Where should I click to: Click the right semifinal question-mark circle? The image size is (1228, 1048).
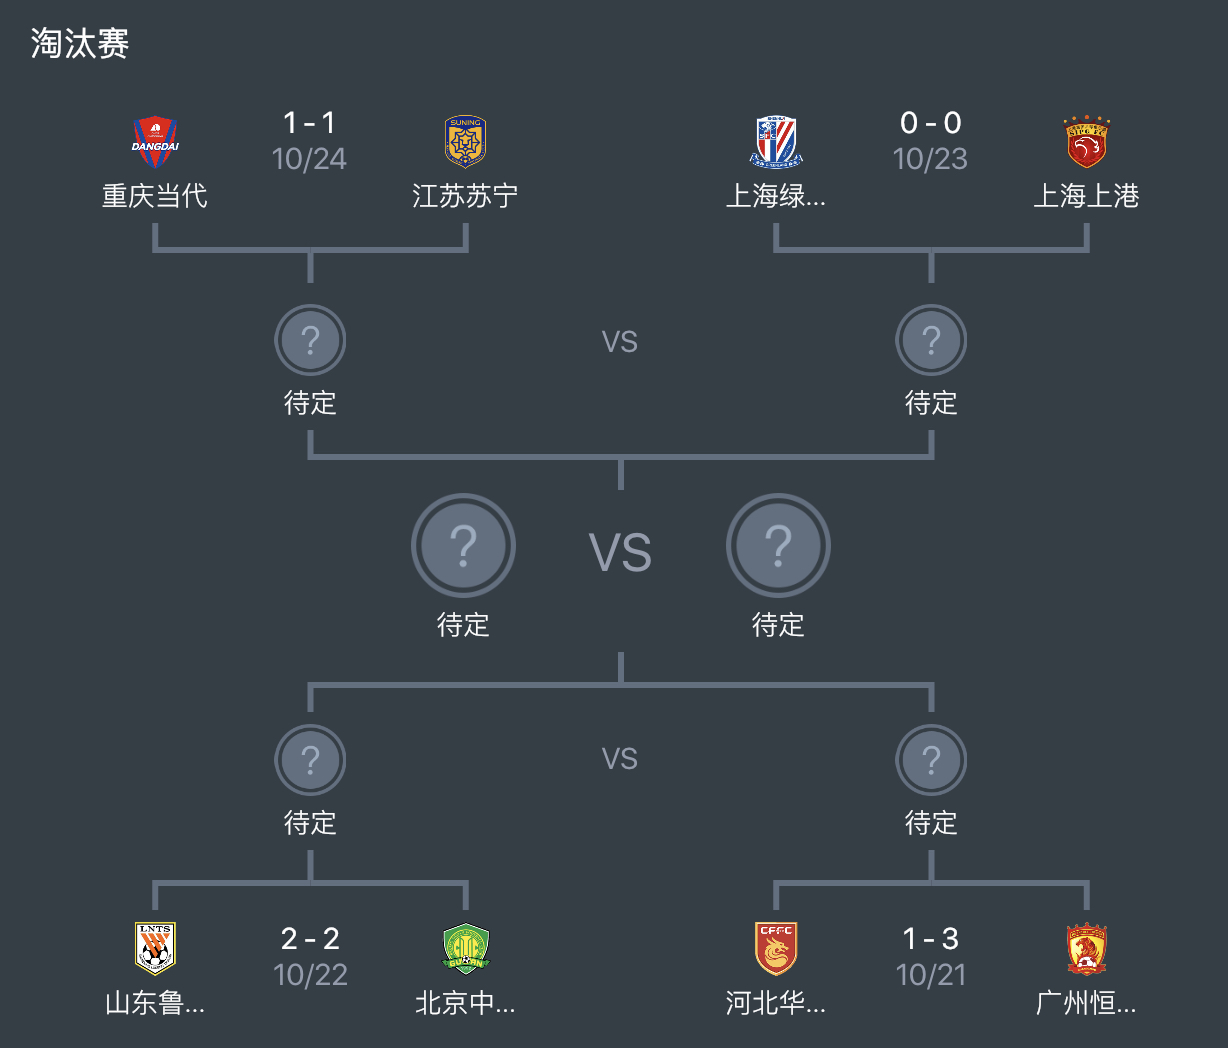[x=931, y=340]
